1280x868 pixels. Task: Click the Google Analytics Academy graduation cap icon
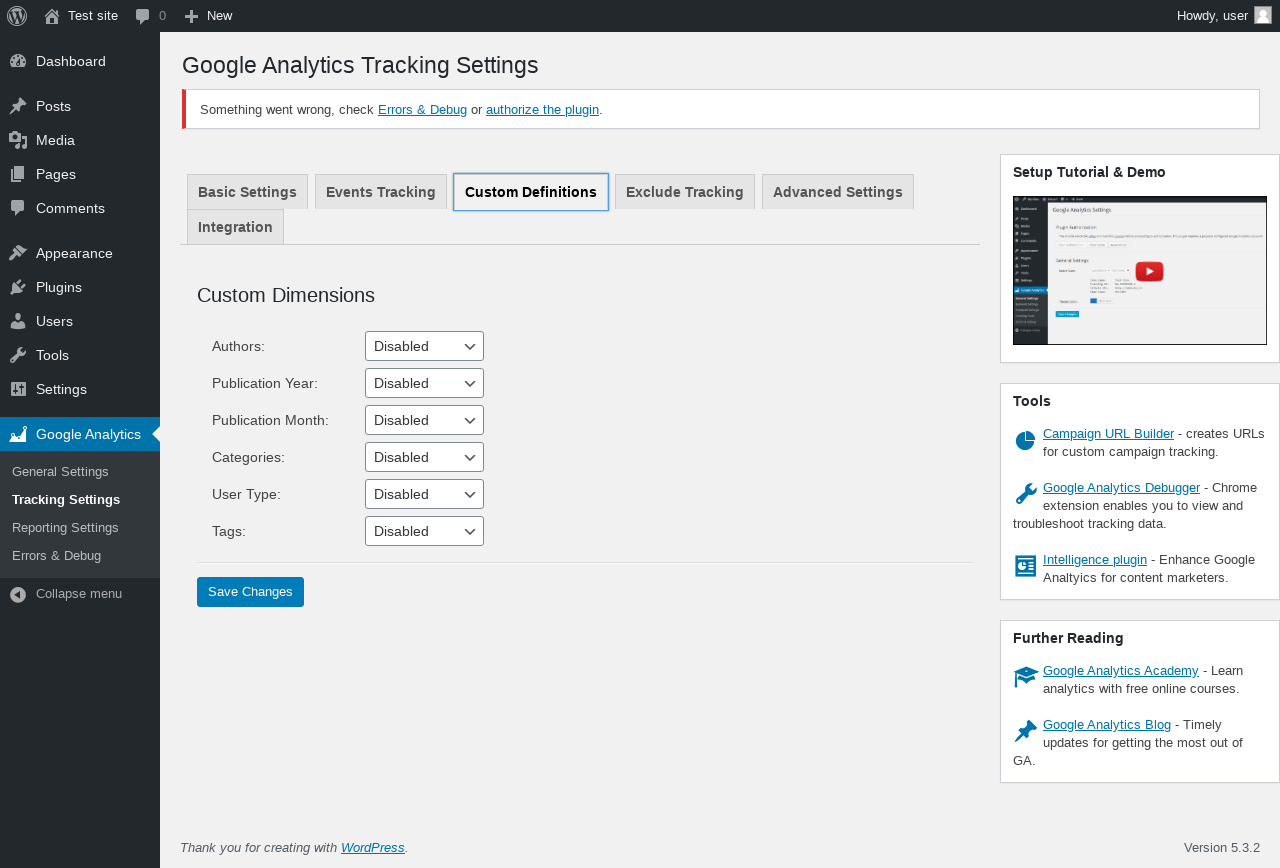(x=1026, y=677)
